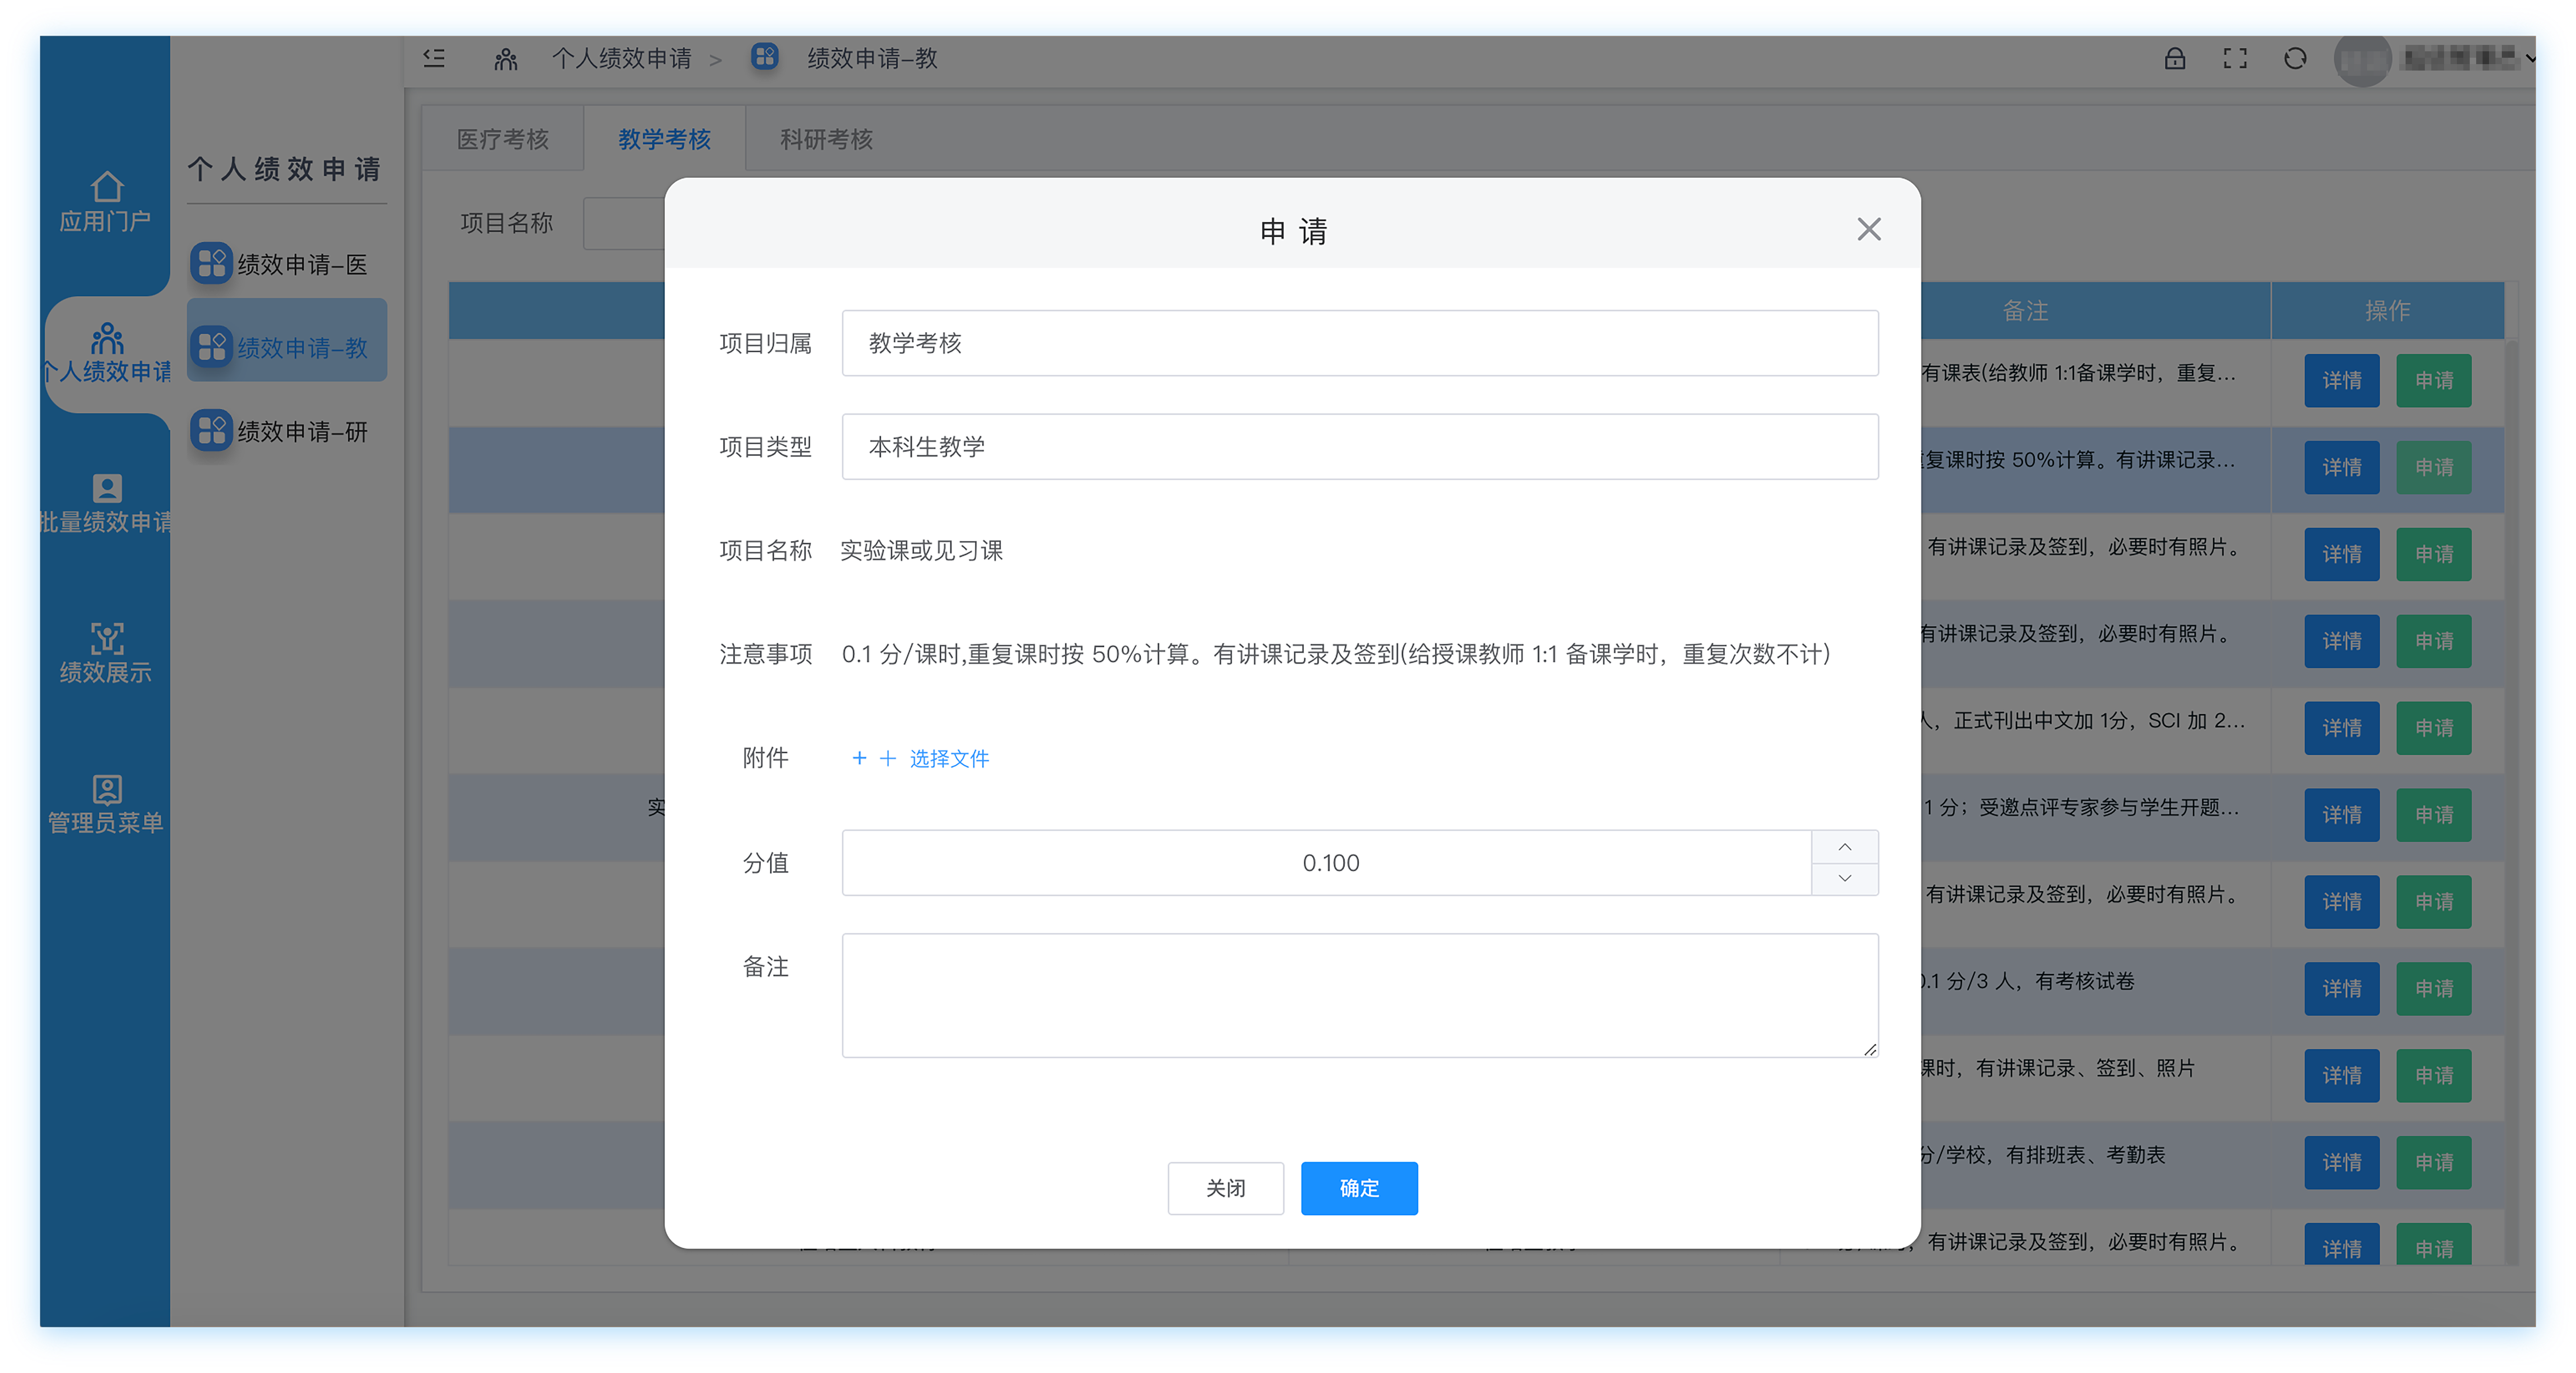Click 详情 in the 签到、照片 row
This screenshot has height=1373, width=2576.
coord(2341,1076)
